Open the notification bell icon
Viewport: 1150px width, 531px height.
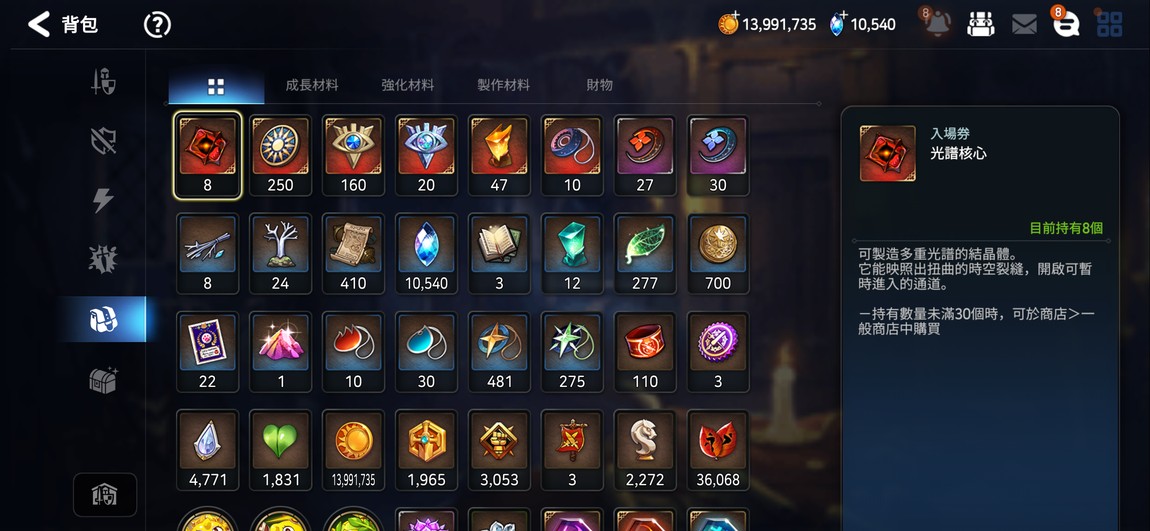937,23
